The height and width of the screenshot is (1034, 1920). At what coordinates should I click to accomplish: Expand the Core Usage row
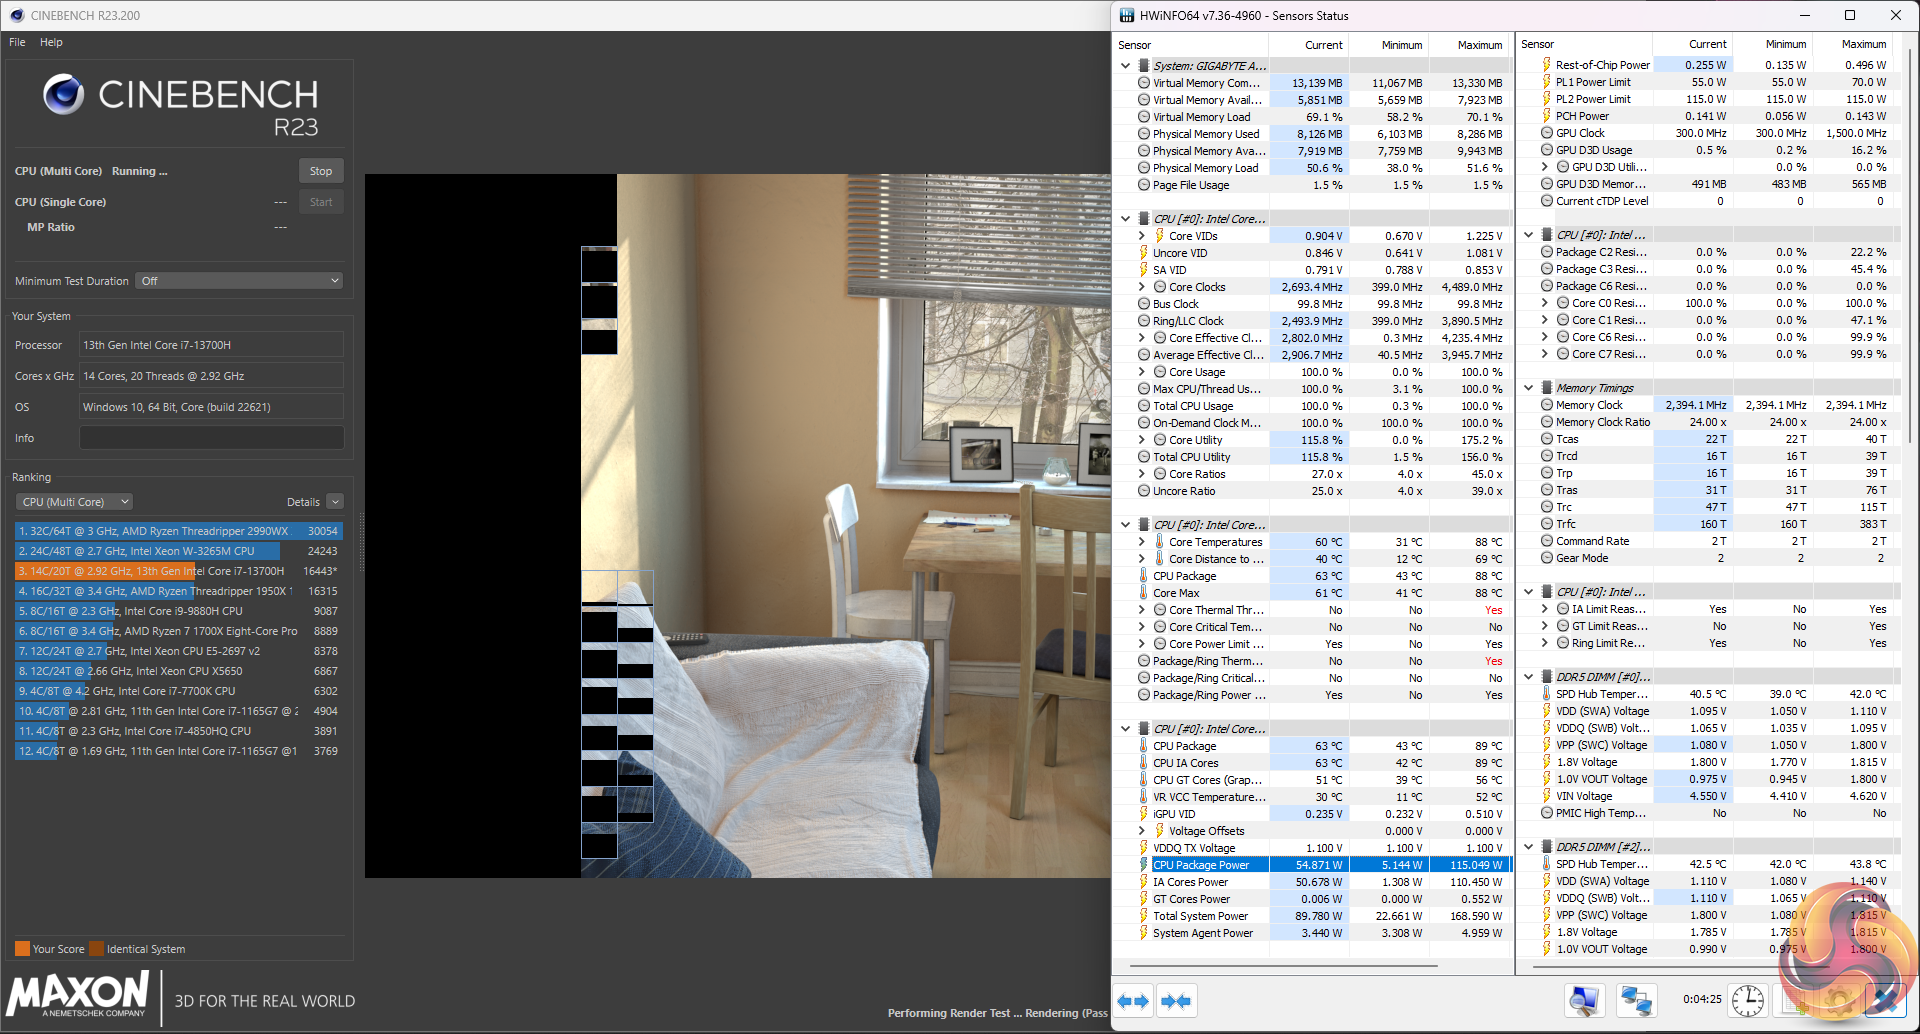click(1141, 372)
